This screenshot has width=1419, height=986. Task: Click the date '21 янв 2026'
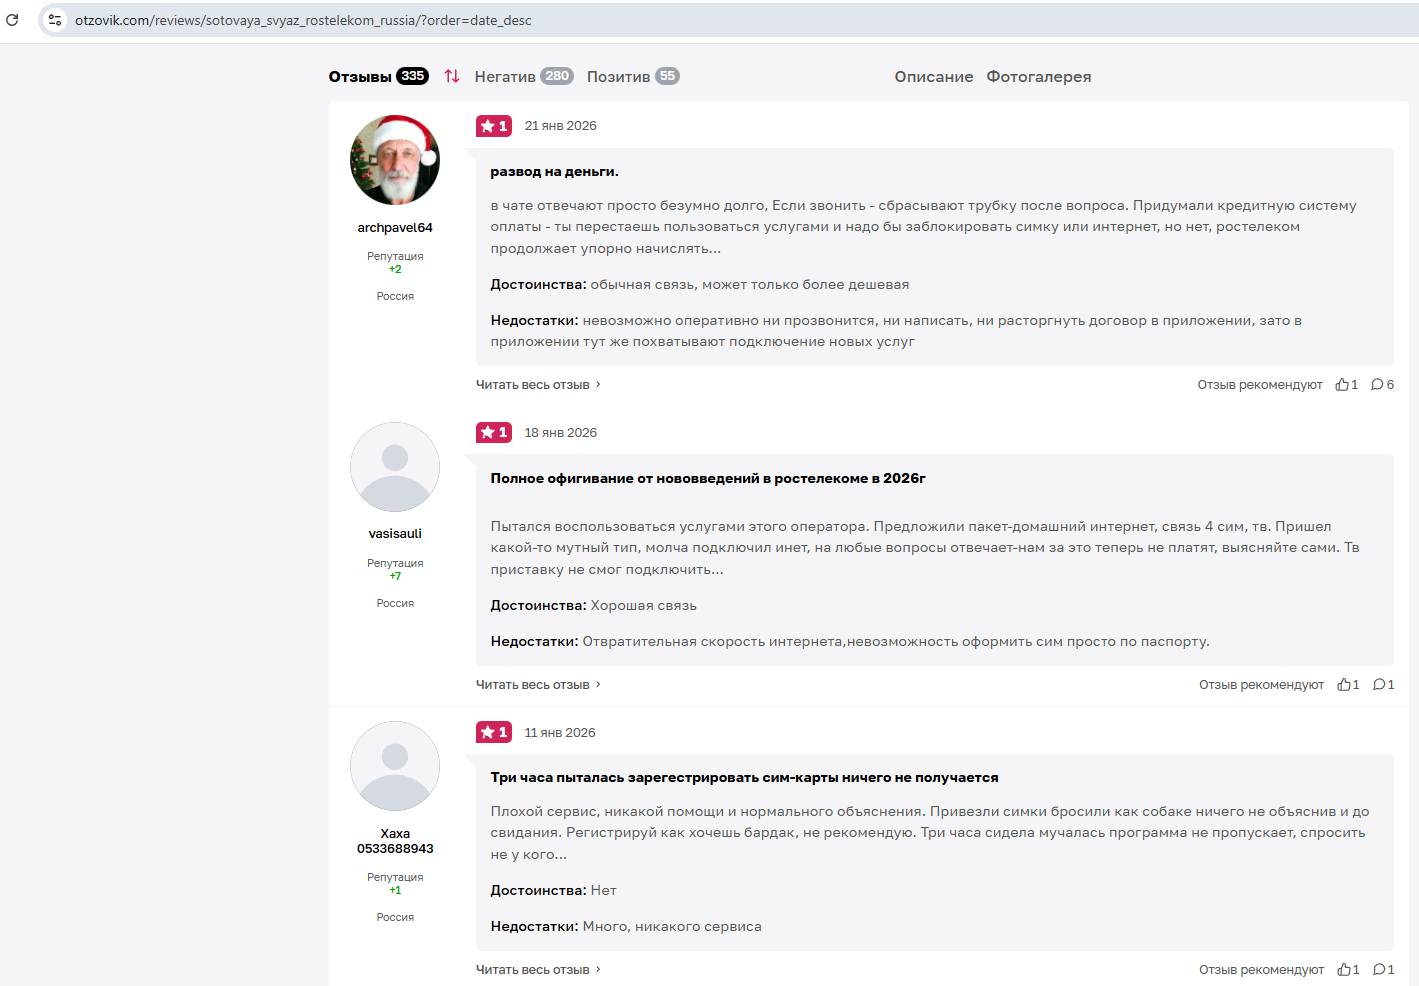tap(560, 126)
